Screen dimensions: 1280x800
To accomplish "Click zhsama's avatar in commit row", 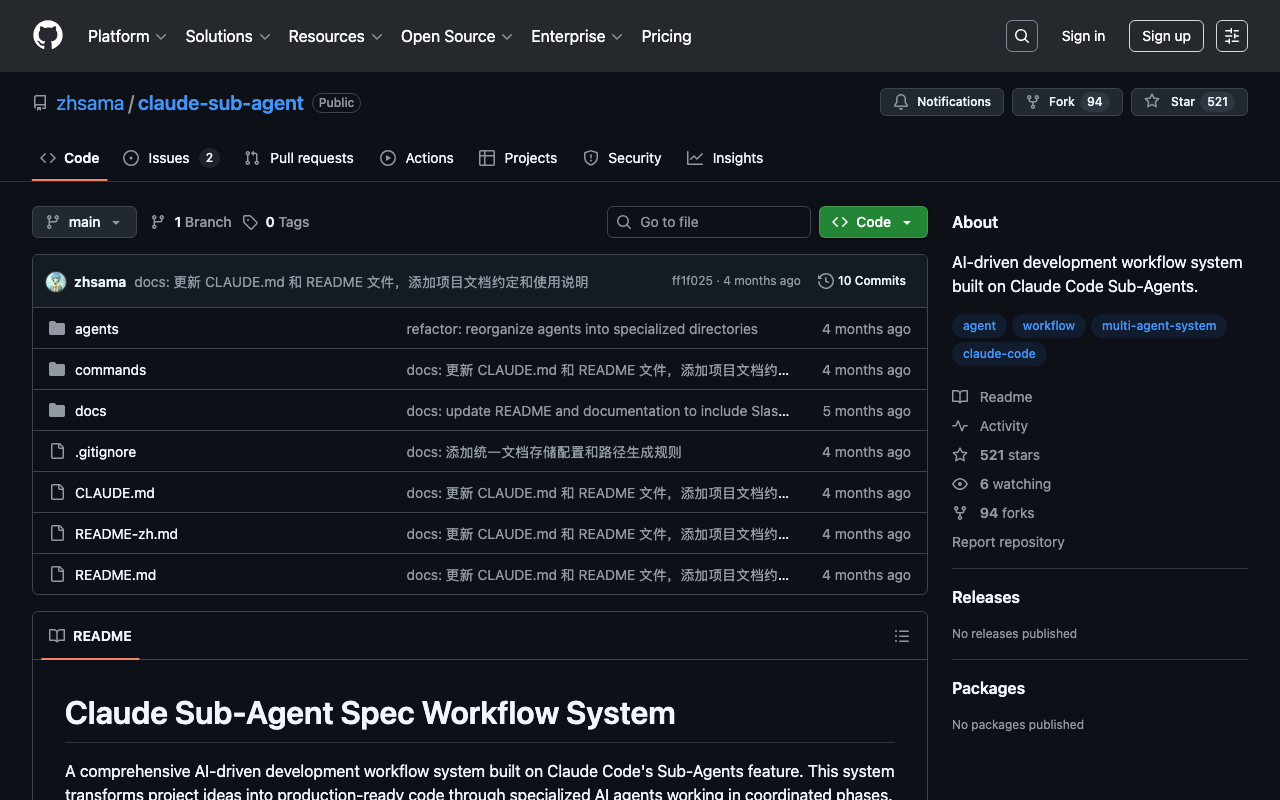I will click(56, 282).
